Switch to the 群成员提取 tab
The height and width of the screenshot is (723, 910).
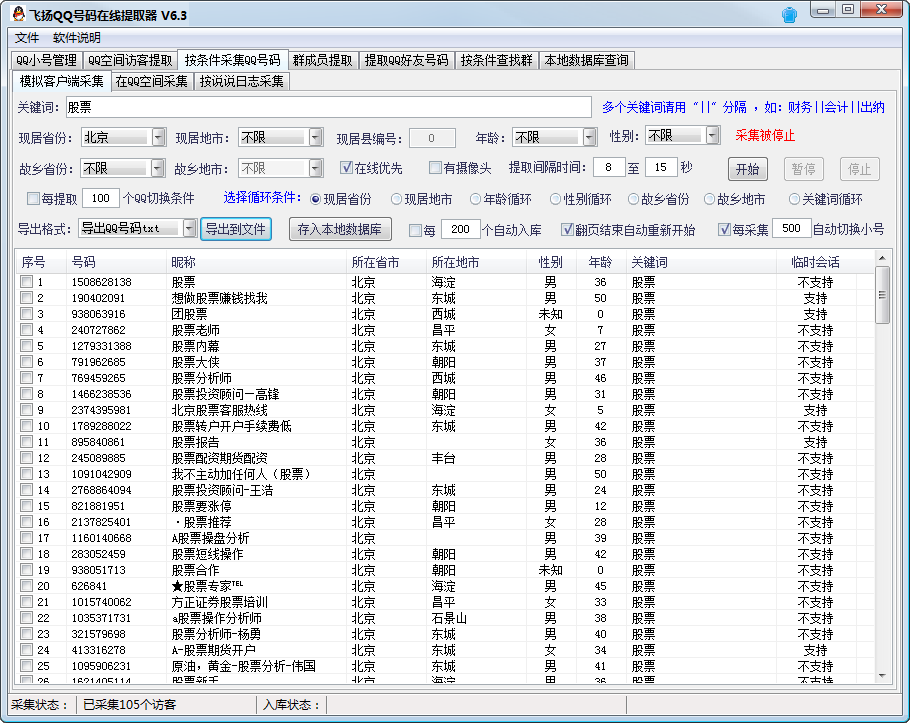click(323, 60)
